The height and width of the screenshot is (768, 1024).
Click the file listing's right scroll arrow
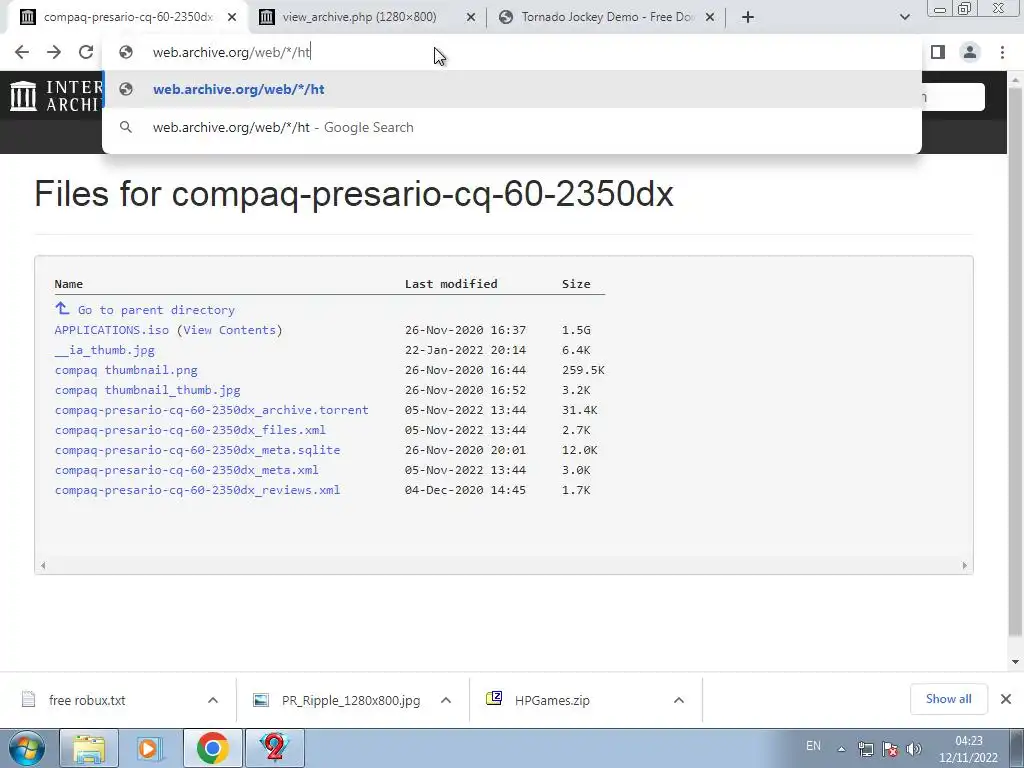[x=965, y=566]
